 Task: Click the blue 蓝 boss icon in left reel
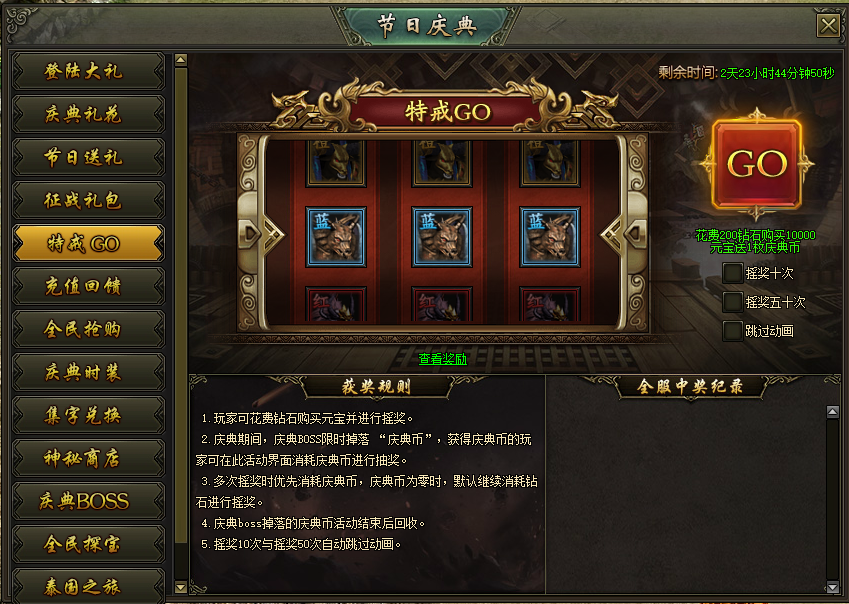point(336,237)
